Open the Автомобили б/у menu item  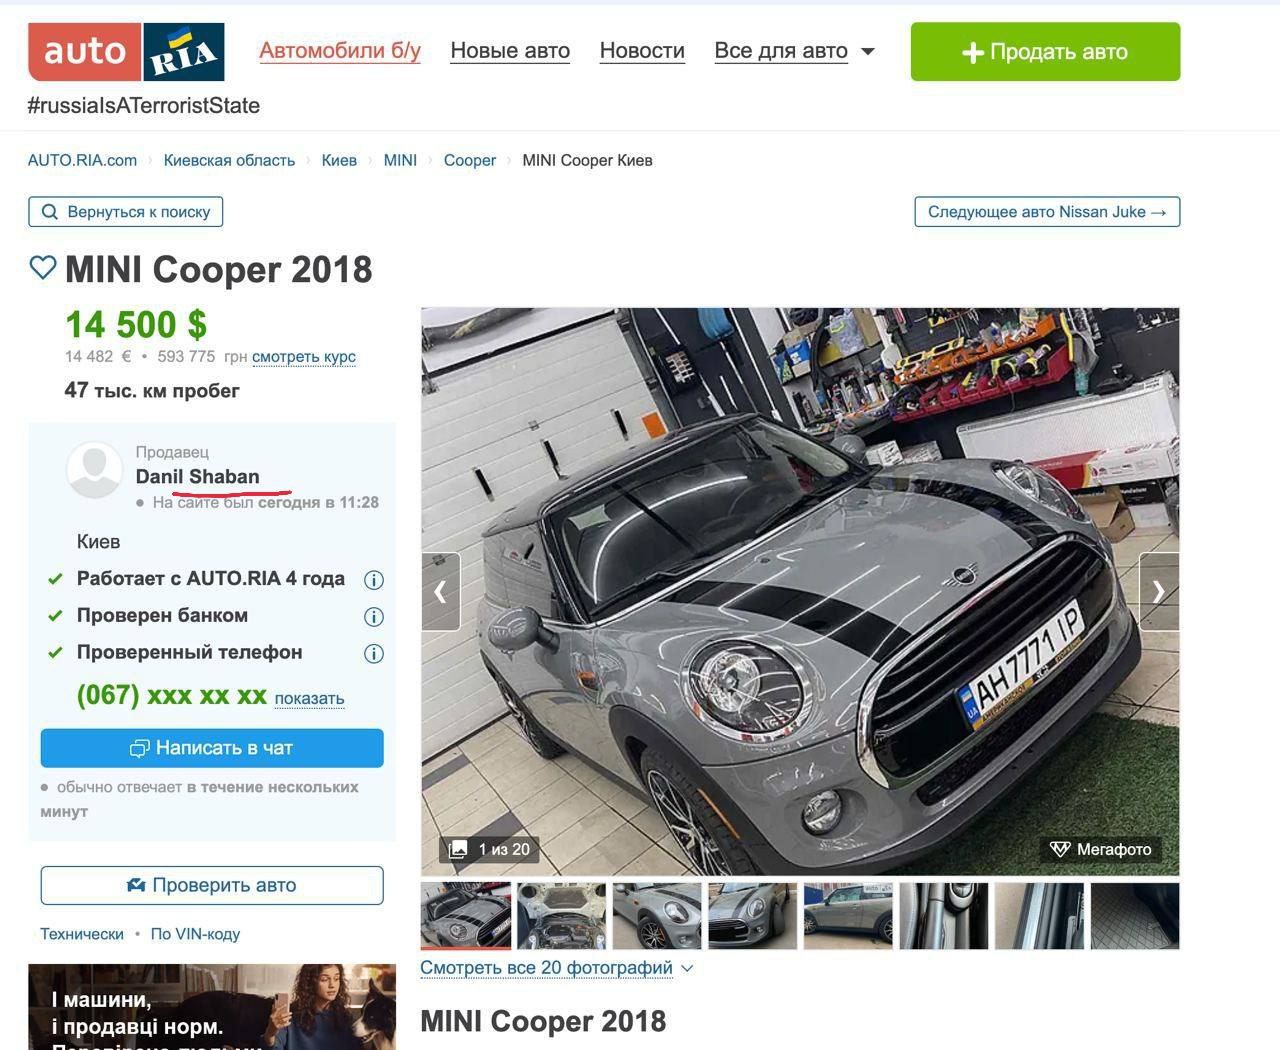click(340, 51)
